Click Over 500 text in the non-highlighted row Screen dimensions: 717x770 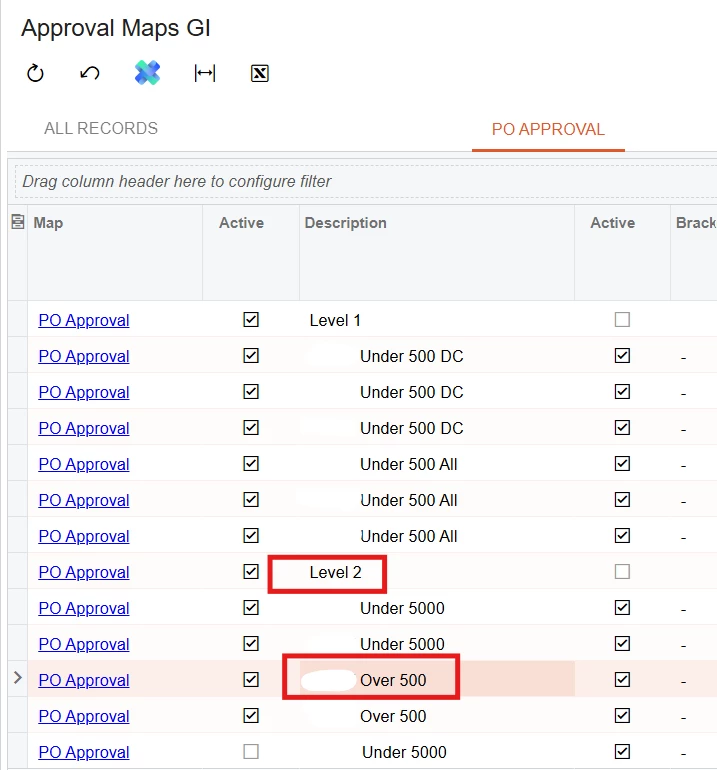(x=393, y=716)
